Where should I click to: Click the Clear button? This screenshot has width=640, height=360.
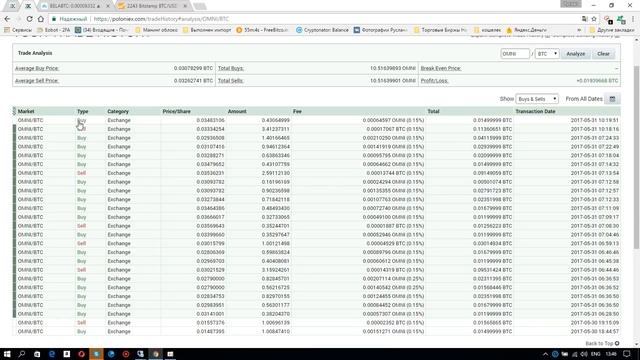point(603,53)
